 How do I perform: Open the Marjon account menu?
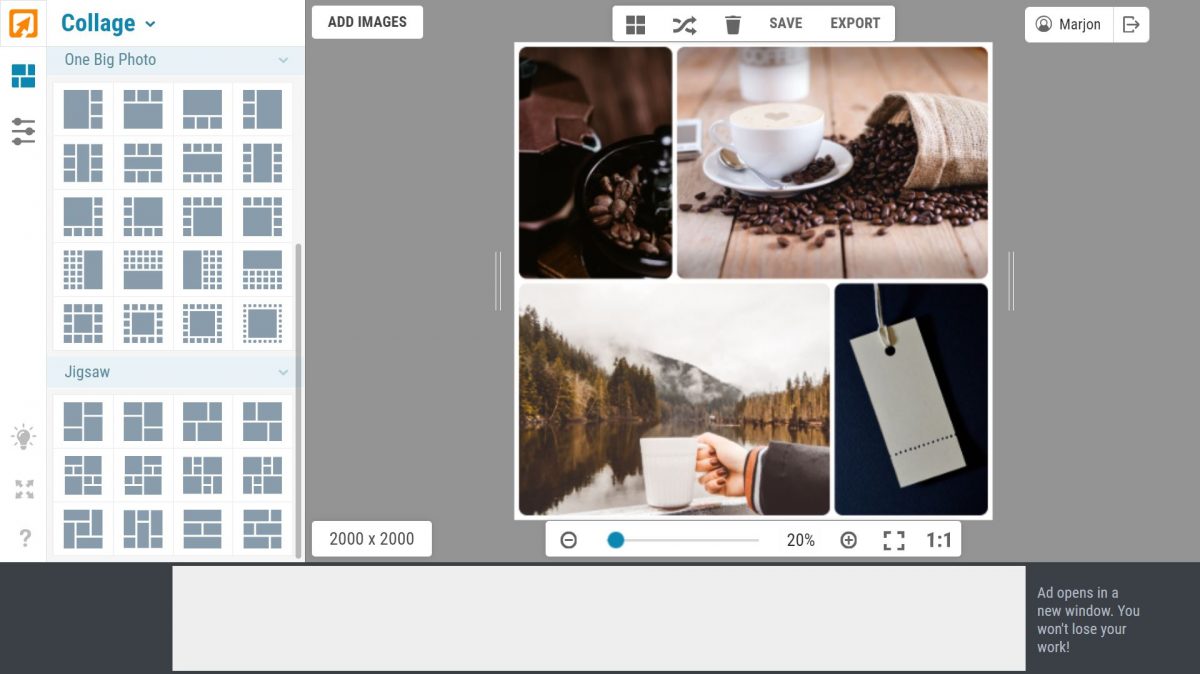(x=1068, y=24)
